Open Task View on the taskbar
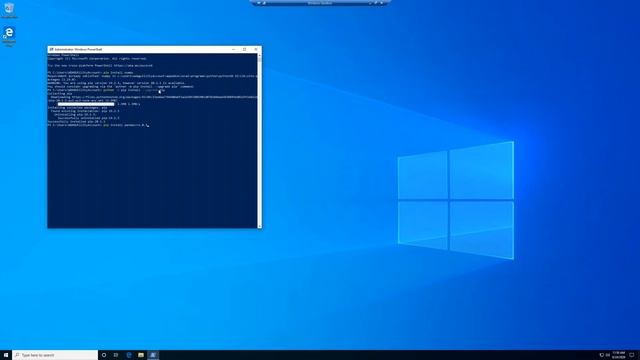640x360 pixels. pos(116,355)
